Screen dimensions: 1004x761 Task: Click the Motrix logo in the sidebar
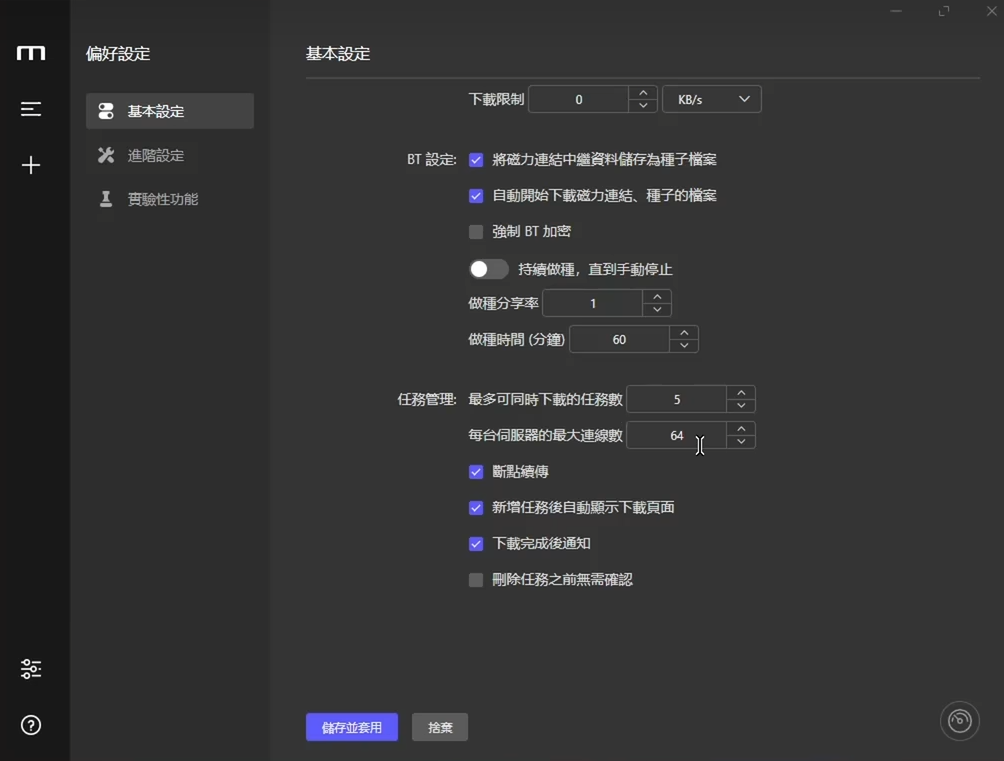point(31,54)
